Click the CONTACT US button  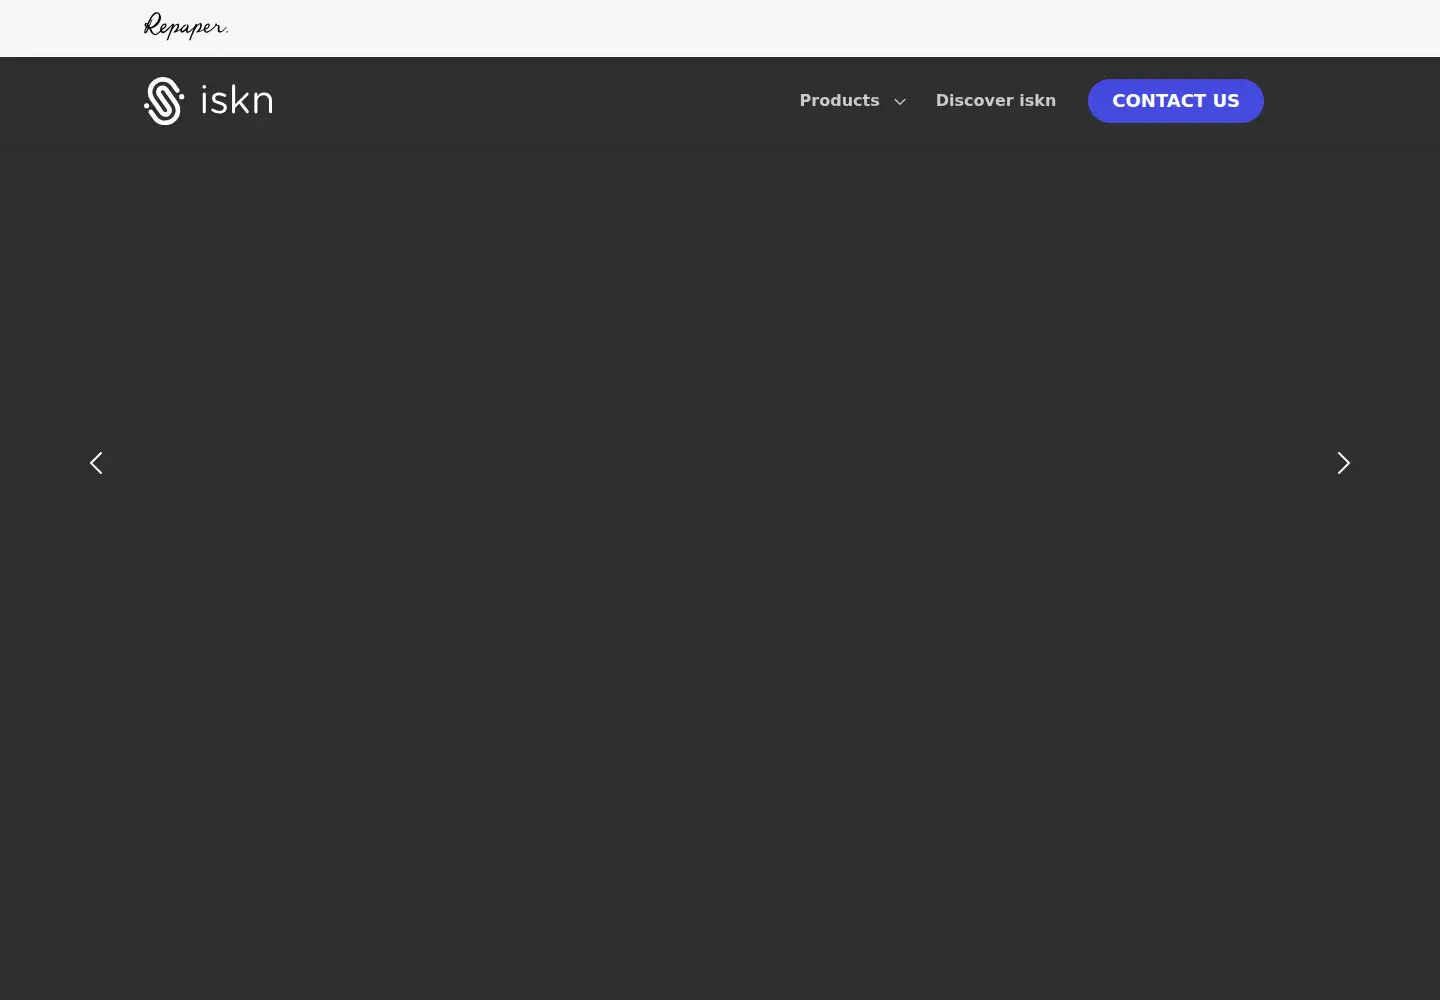click(x=1175, y=101)
